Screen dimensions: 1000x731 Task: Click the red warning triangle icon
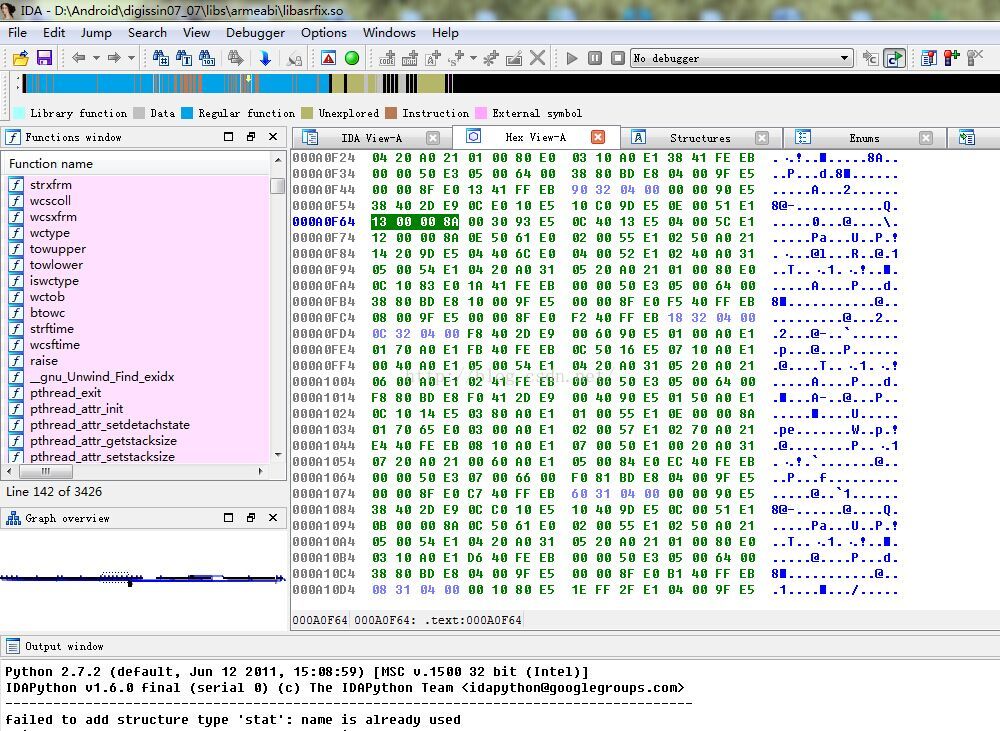tap(328, 58)
